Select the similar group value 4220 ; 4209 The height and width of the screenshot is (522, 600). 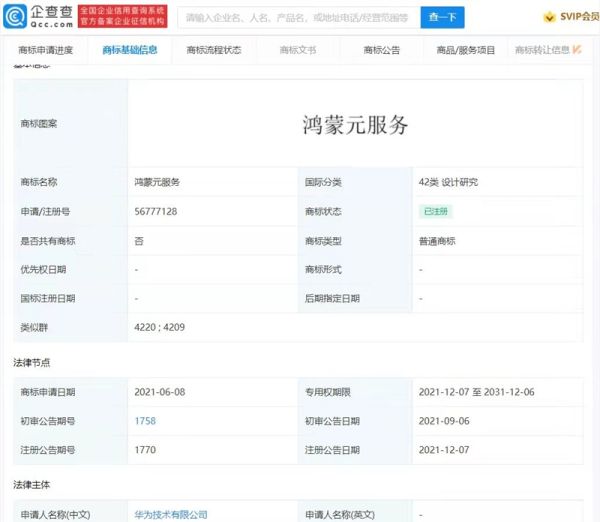pyautogui.click(x=160, y=327)
